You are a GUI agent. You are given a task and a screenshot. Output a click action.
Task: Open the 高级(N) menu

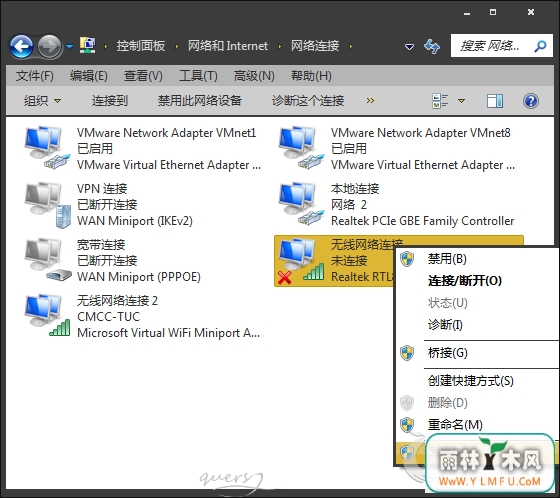click(254, 76)
